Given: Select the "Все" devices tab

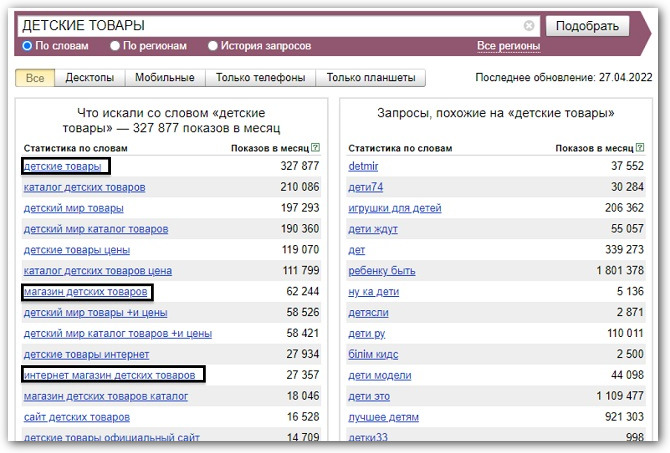Looking at the screenshot, I should point(35,78).
